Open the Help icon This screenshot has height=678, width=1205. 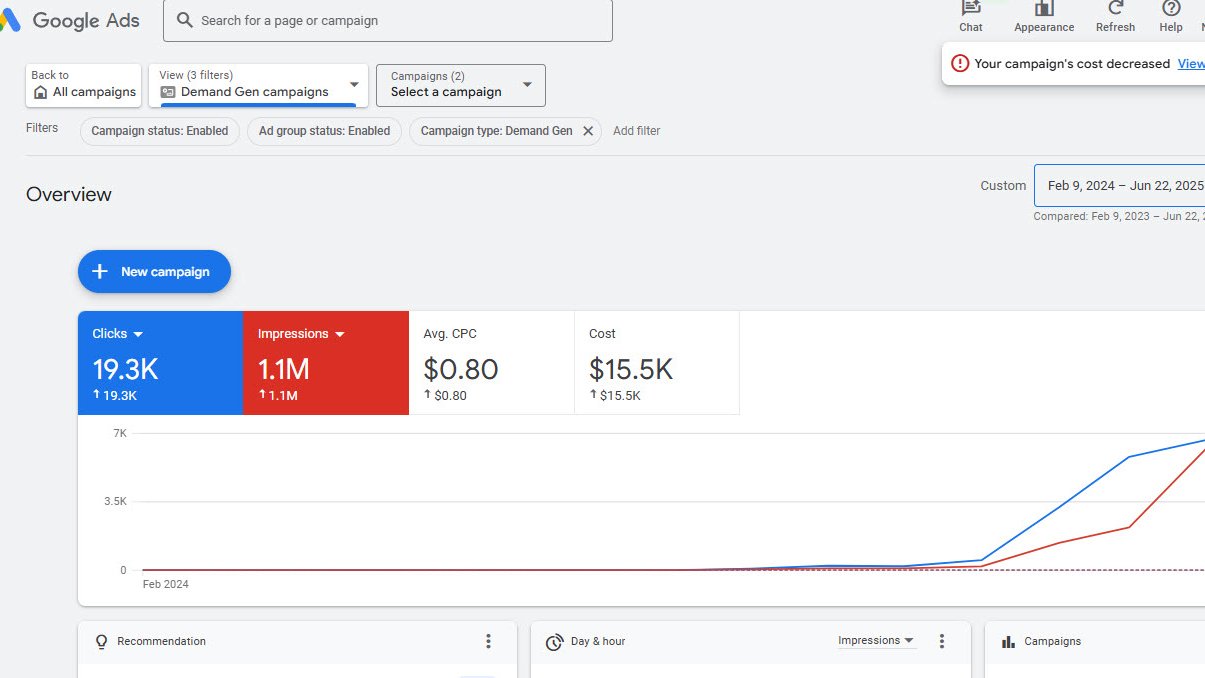(x=1171, y=8)
